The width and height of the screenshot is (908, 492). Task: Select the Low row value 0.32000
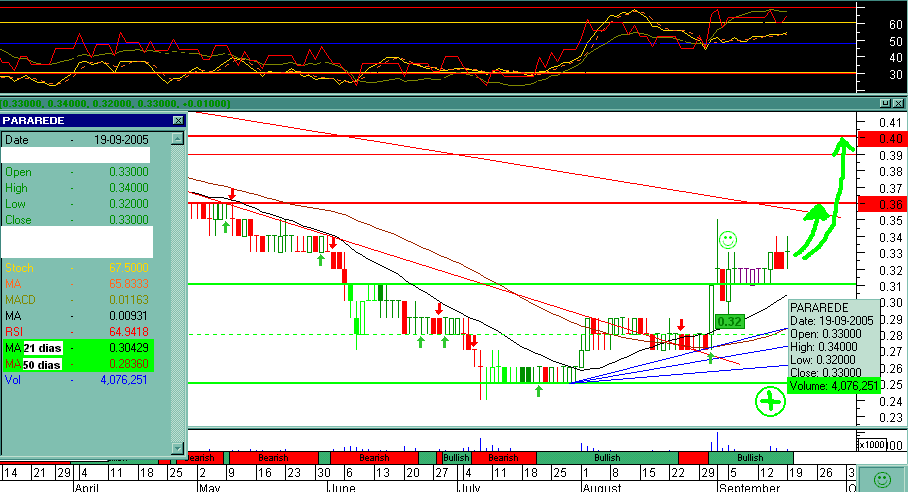(x=129, y=204)
